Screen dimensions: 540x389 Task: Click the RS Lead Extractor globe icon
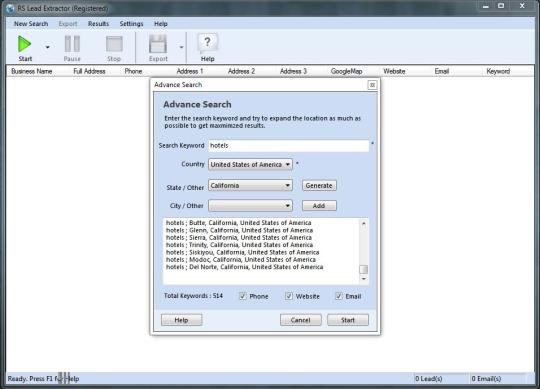click(10, 8)
